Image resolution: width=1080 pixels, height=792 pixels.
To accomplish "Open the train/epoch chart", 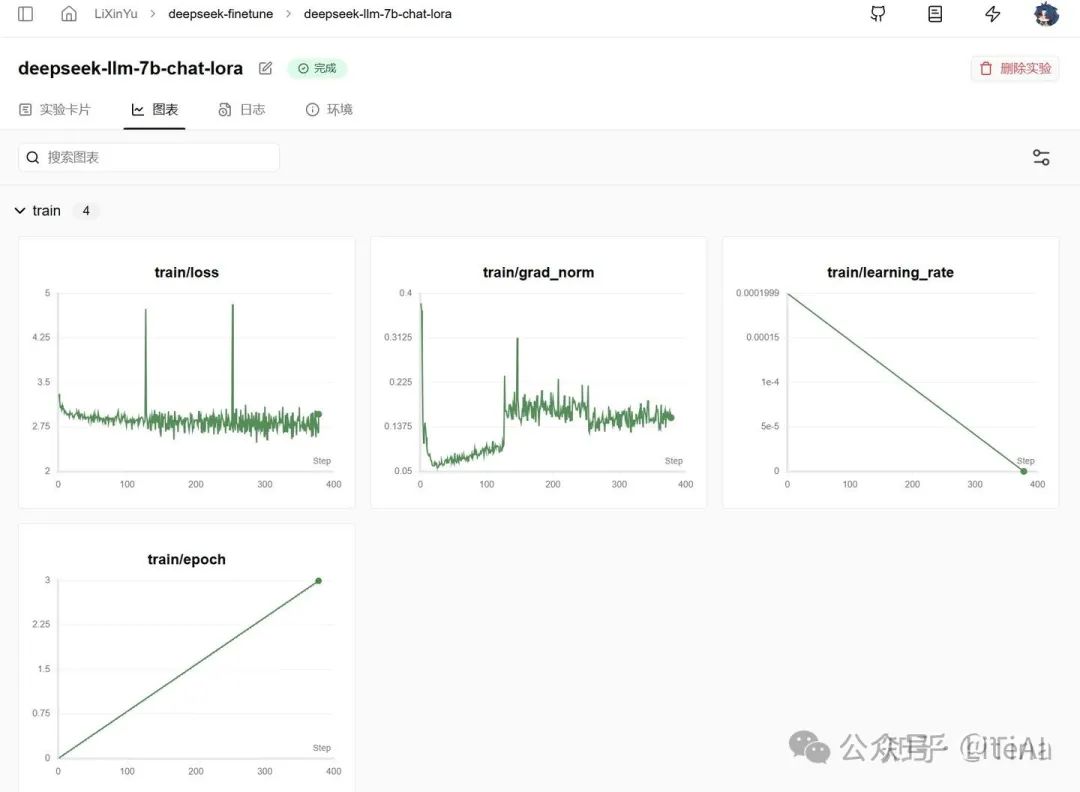I will tap(187, 657).
